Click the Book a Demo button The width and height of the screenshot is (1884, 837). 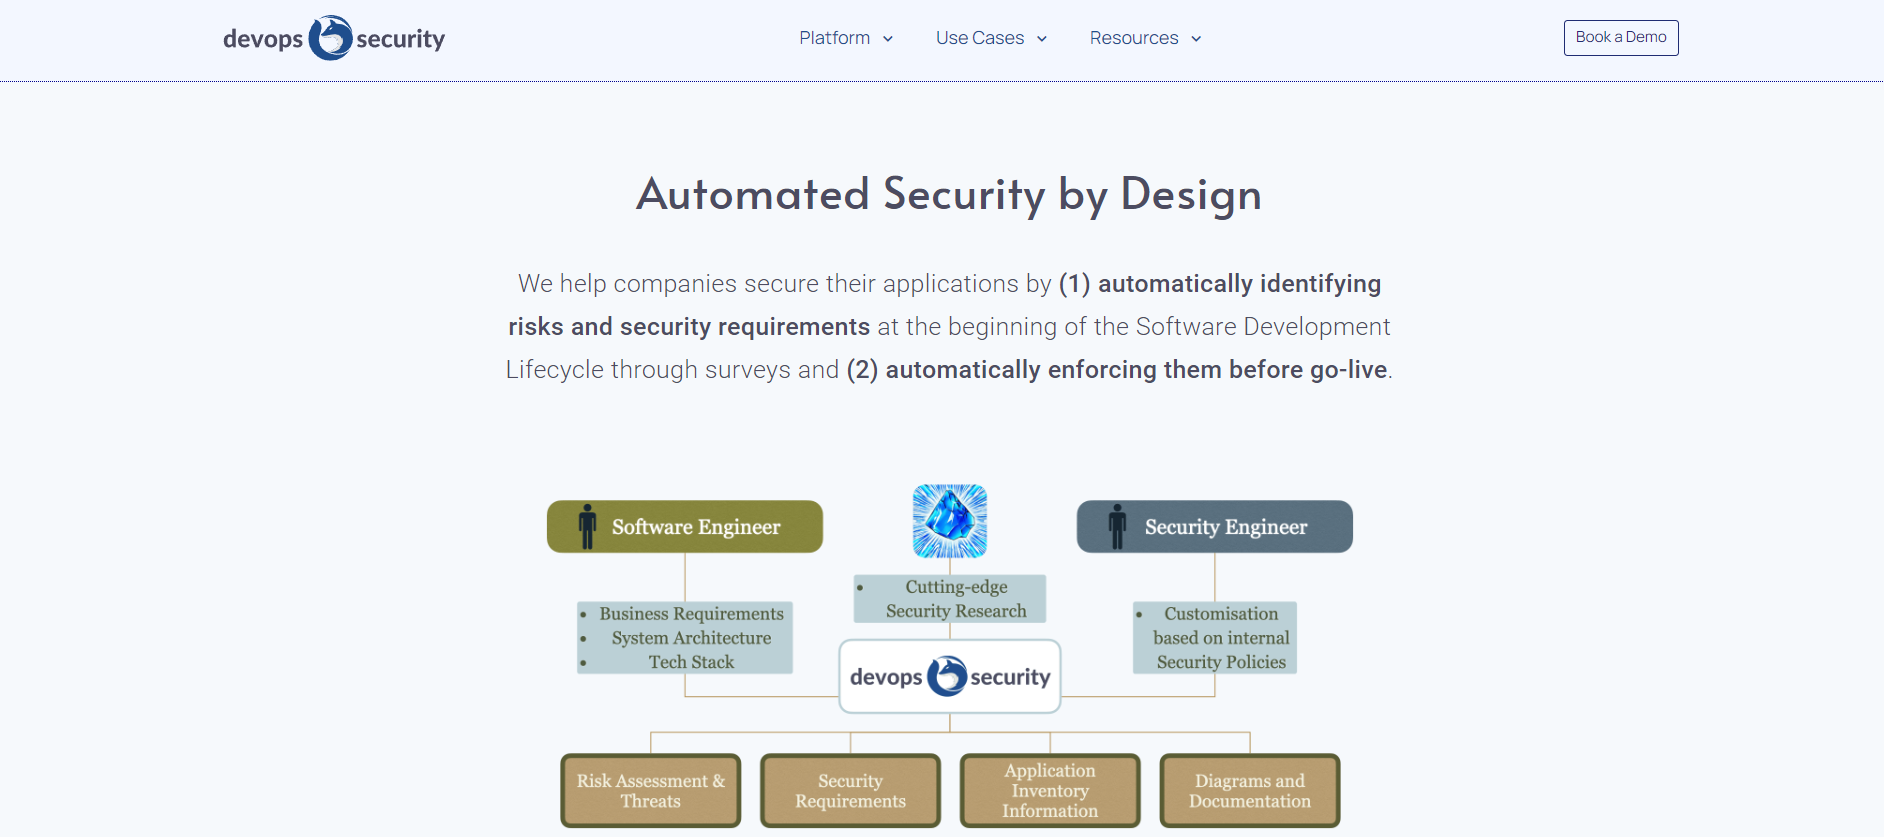[x=1621, y=38]
